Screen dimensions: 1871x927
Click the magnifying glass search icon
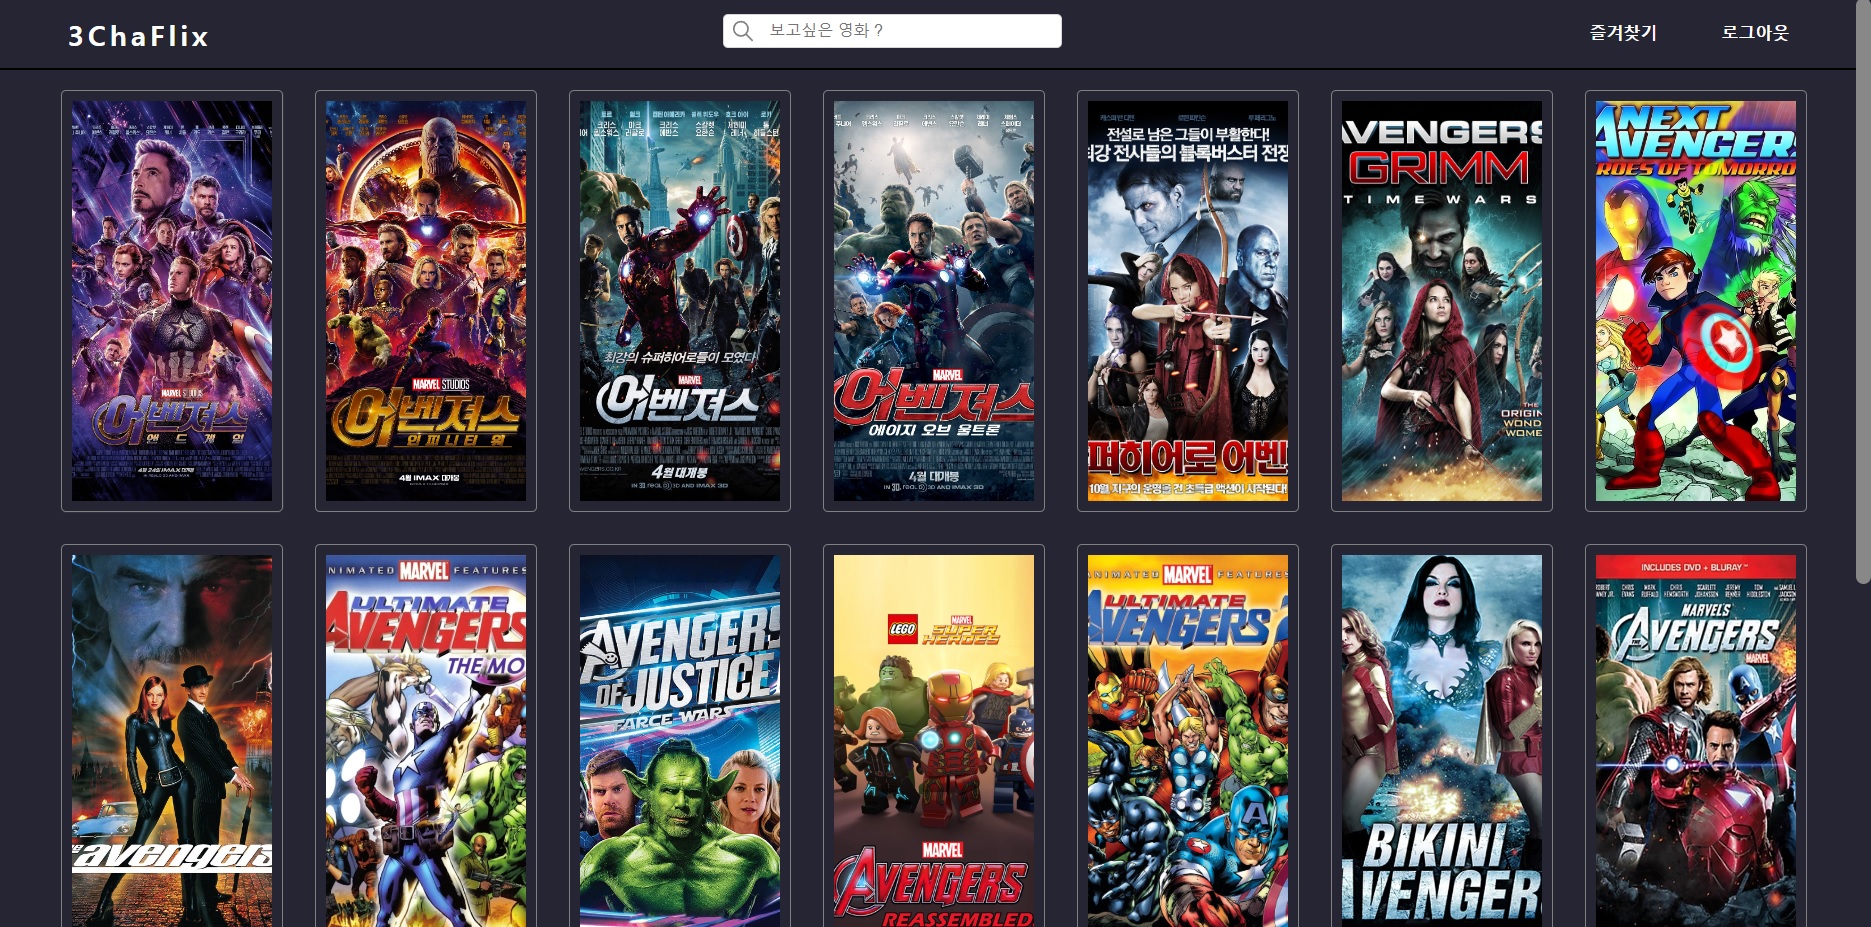(x=742, y=31)
